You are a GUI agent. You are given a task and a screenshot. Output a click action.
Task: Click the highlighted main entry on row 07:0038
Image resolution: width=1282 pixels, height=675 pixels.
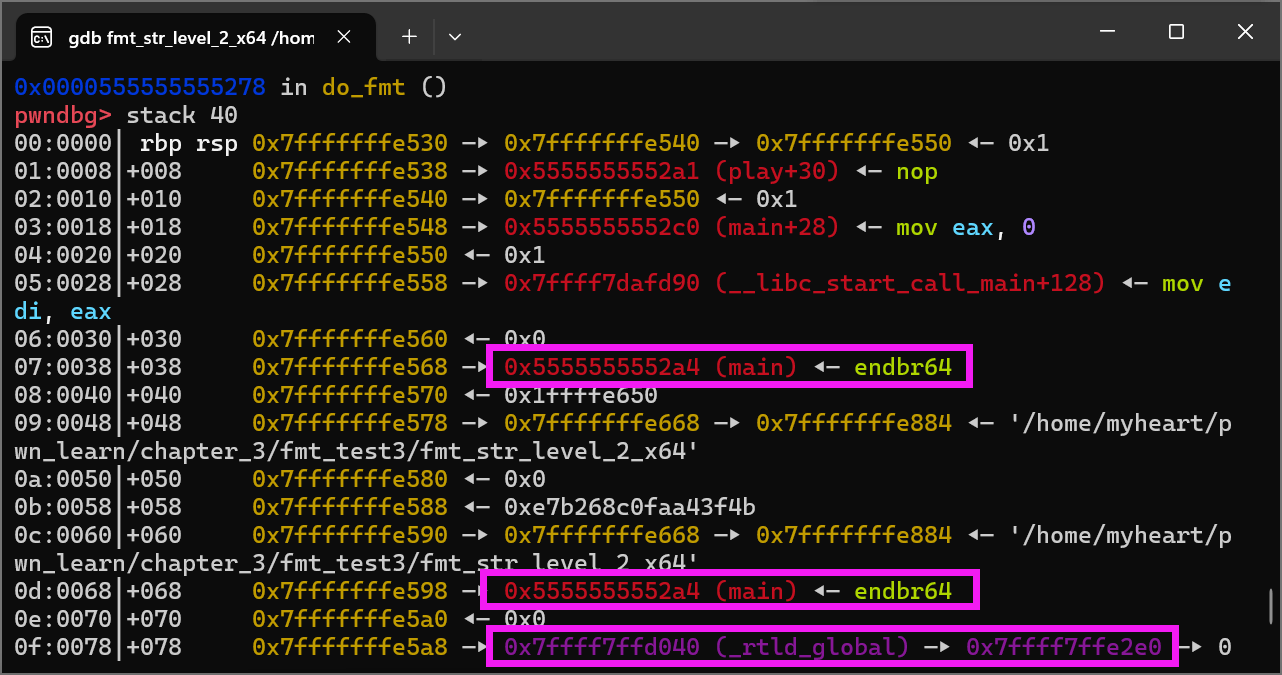(729, 367)
